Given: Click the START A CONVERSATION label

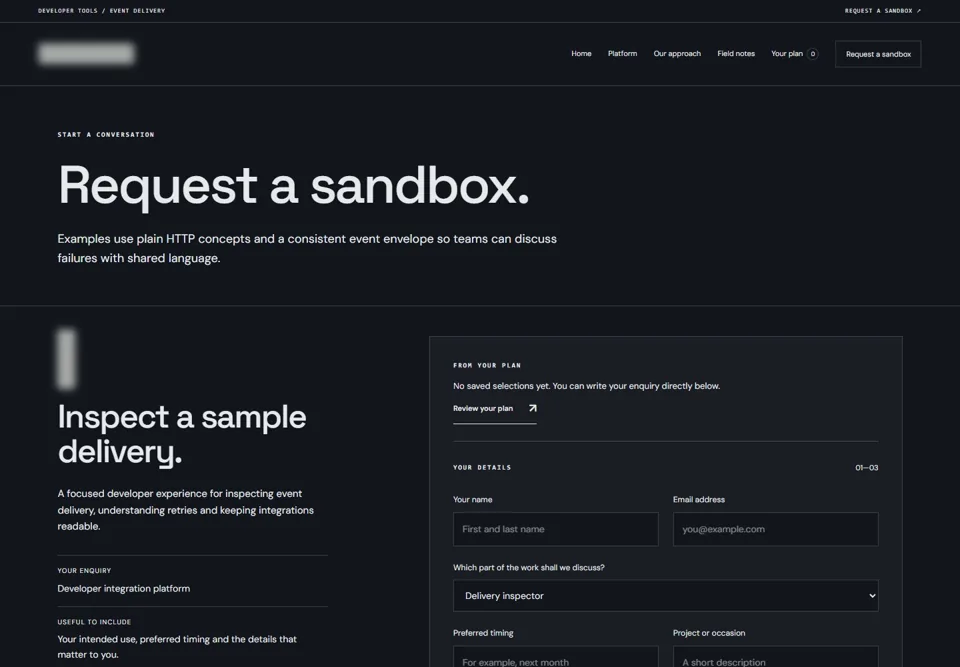Looking at the screenshot, I should [106, 135].
